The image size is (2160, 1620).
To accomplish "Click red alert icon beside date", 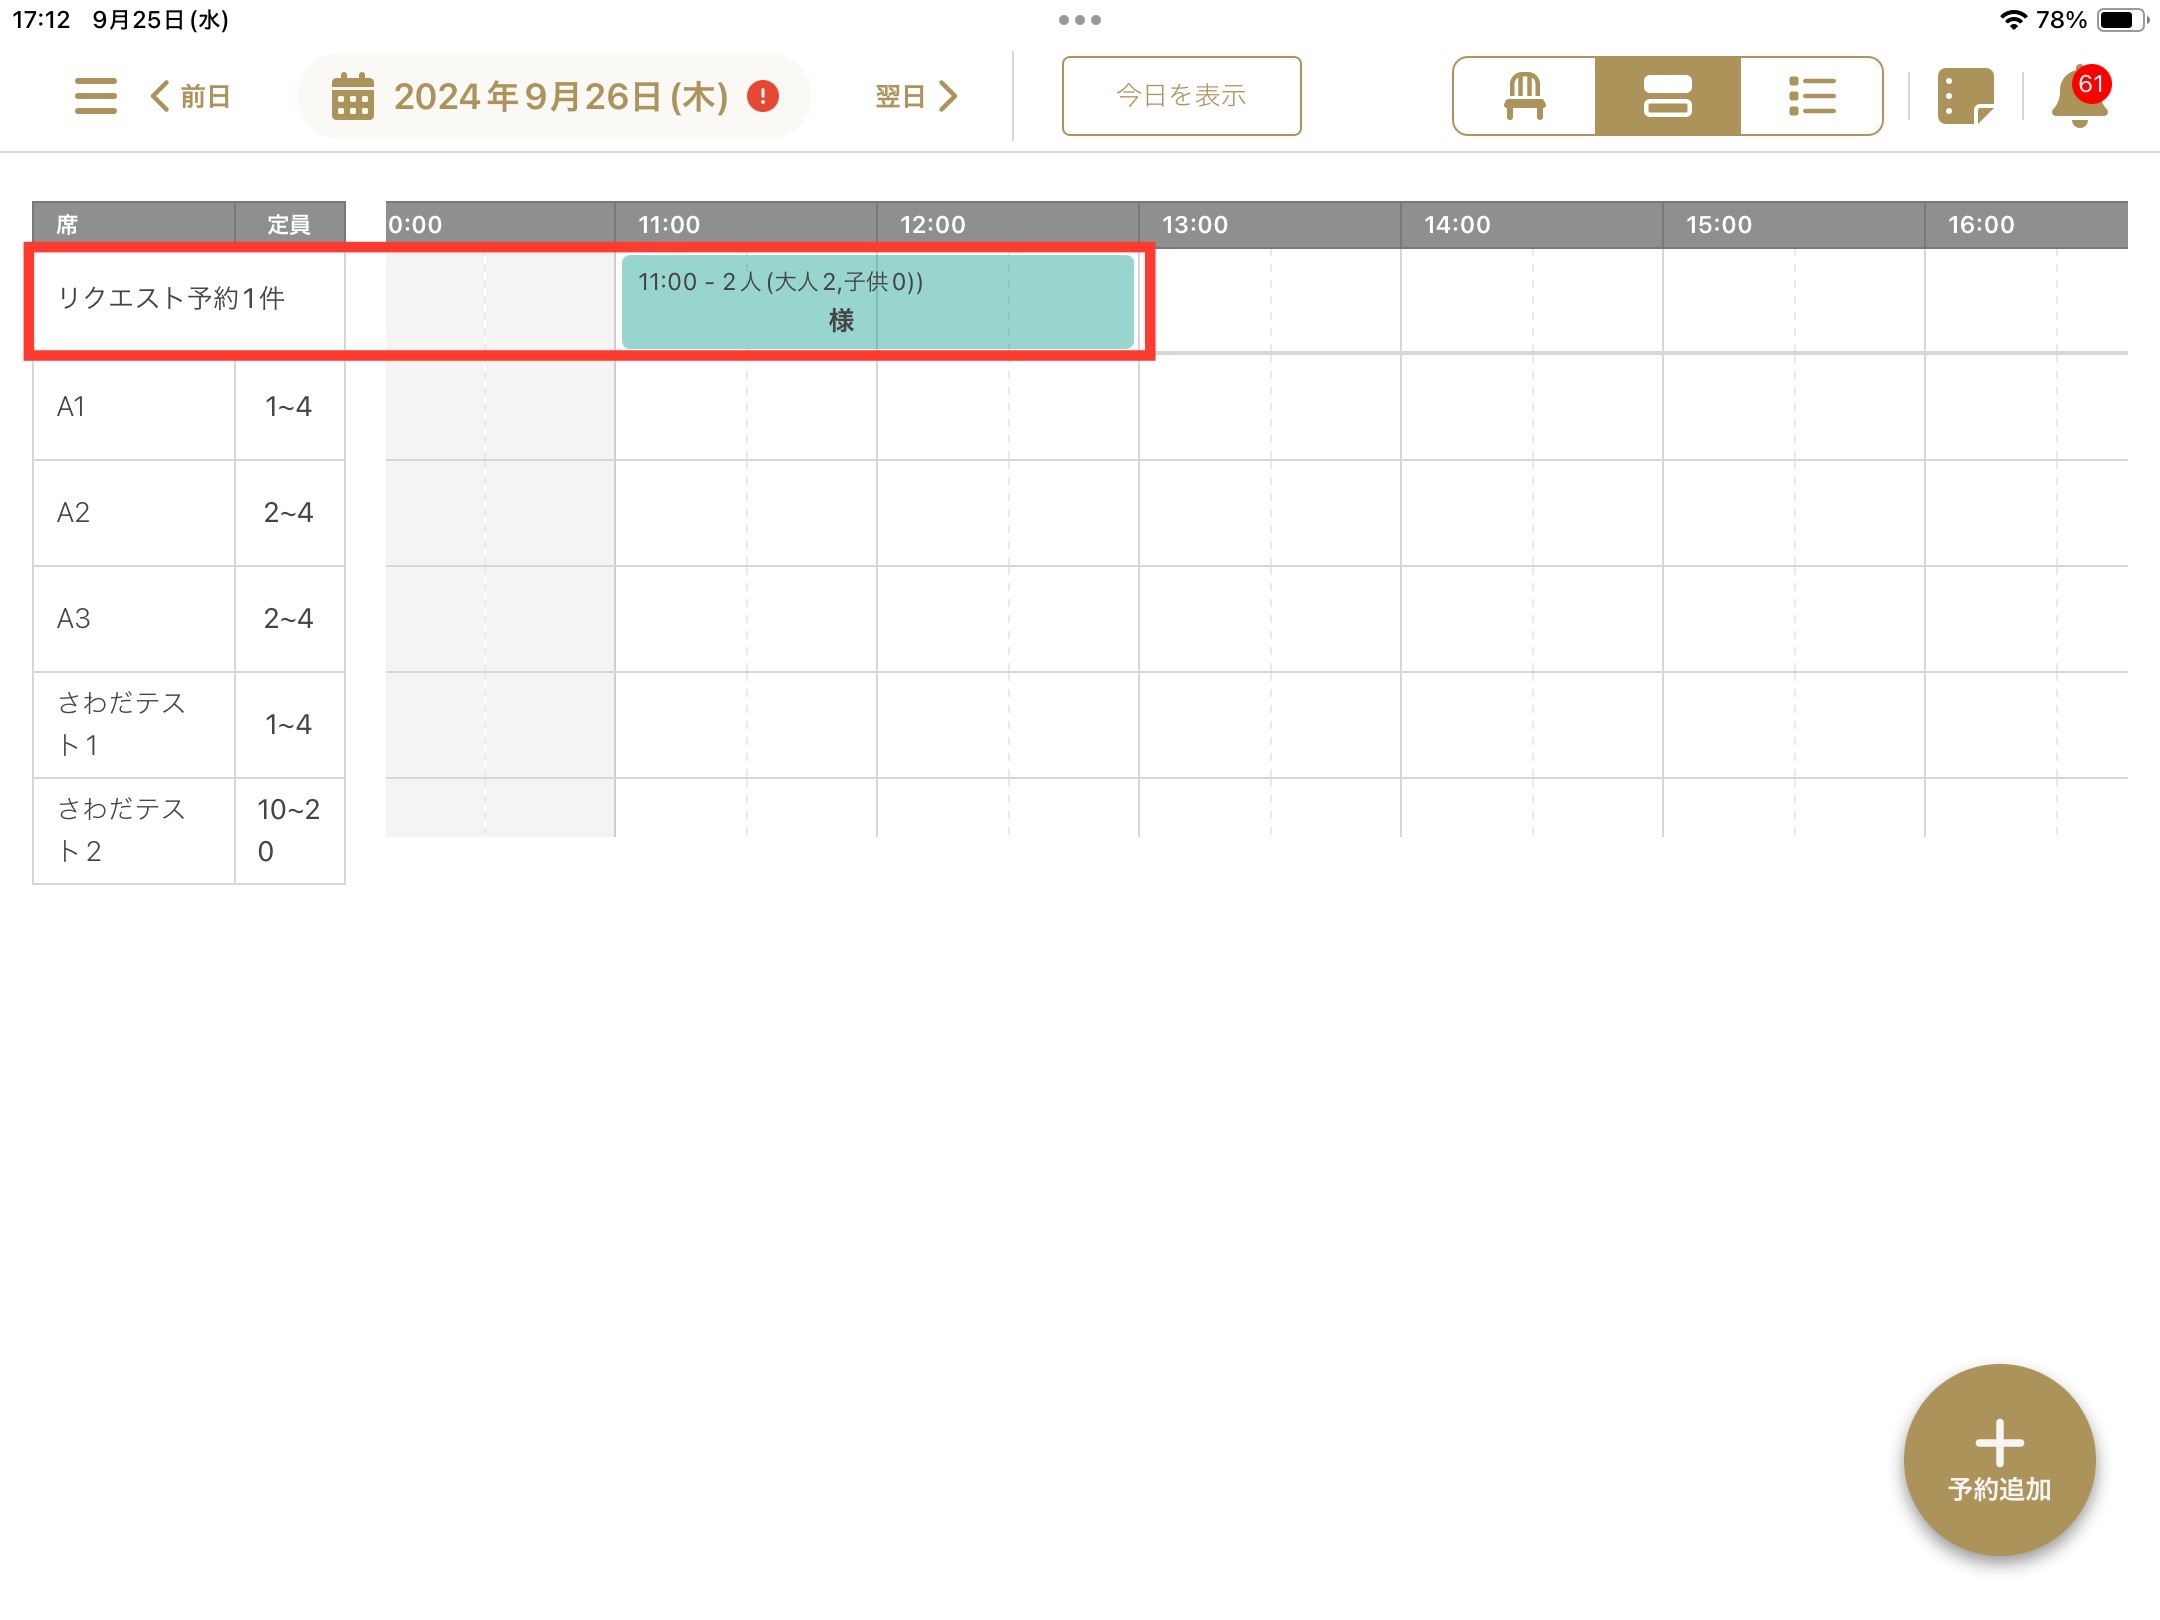I will 763,96.
